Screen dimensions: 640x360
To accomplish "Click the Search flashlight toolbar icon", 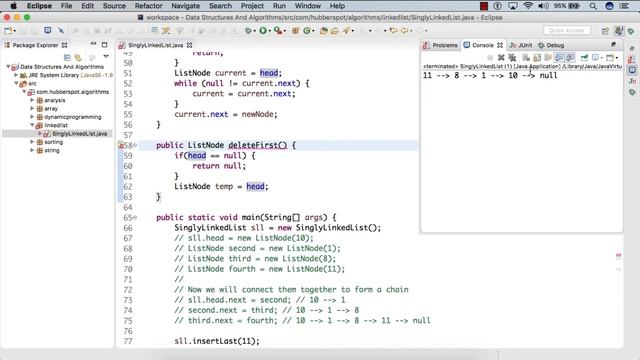I will [347, 31].
